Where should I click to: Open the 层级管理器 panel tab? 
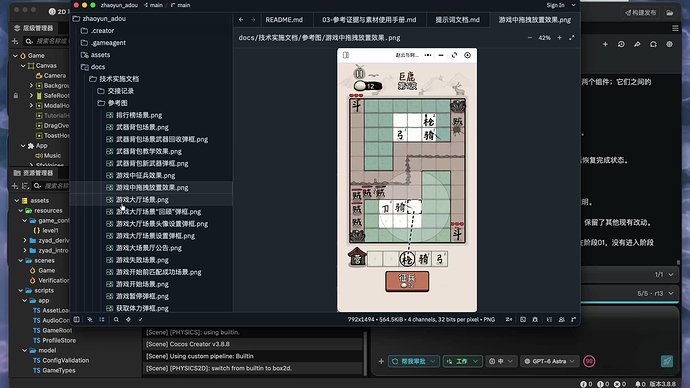tap(33, 28)
